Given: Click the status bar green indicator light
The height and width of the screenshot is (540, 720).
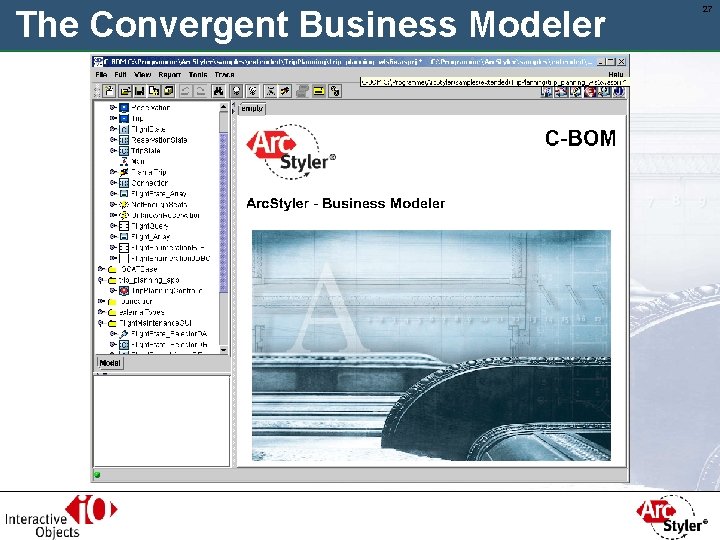Looking at the screenshot, I should click(x=97, y=475).
